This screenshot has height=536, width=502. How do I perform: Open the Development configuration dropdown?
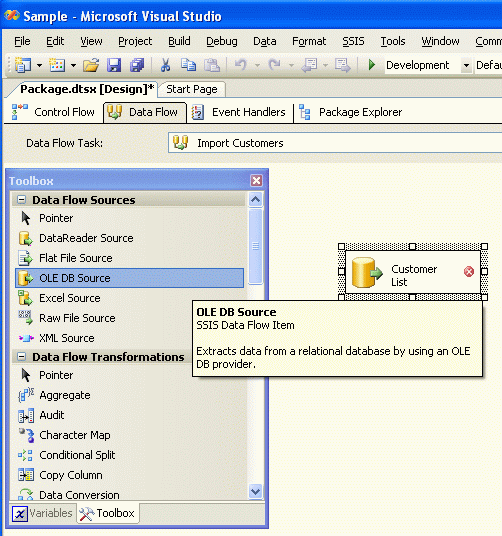point(466,65)
